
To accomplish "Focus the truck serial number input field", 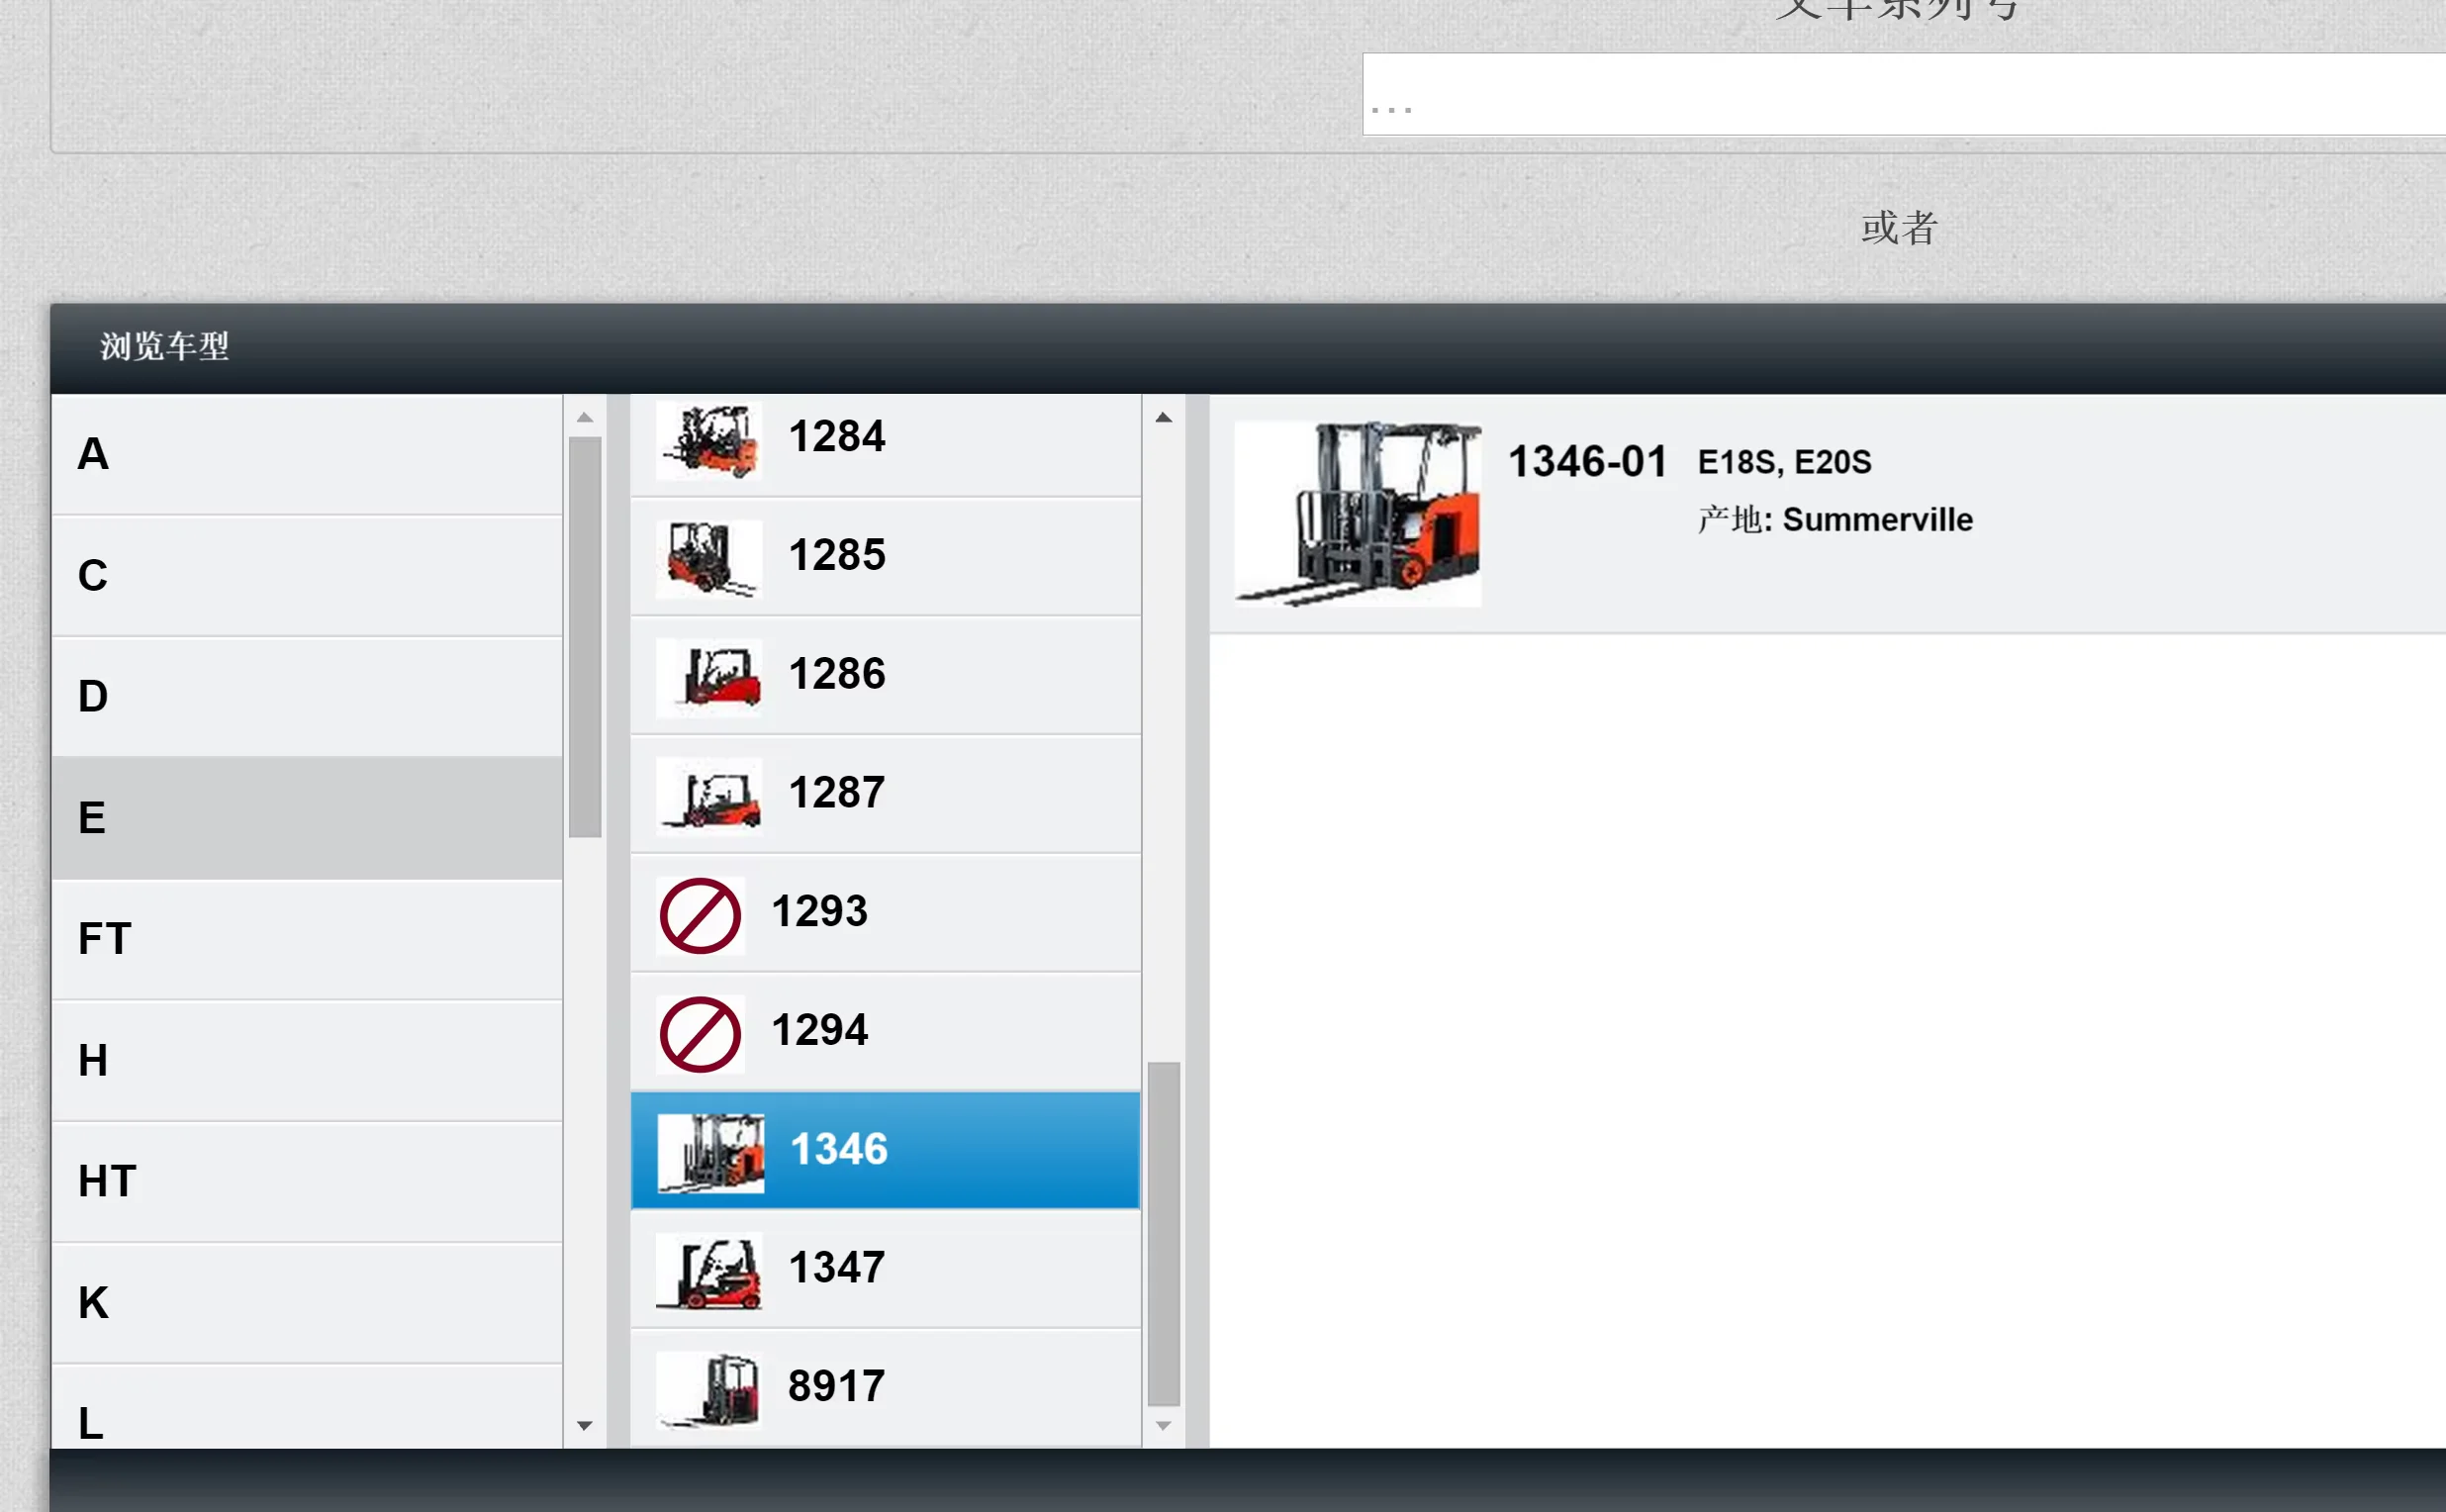I will pyautogui.click(x=1900, y=94).
